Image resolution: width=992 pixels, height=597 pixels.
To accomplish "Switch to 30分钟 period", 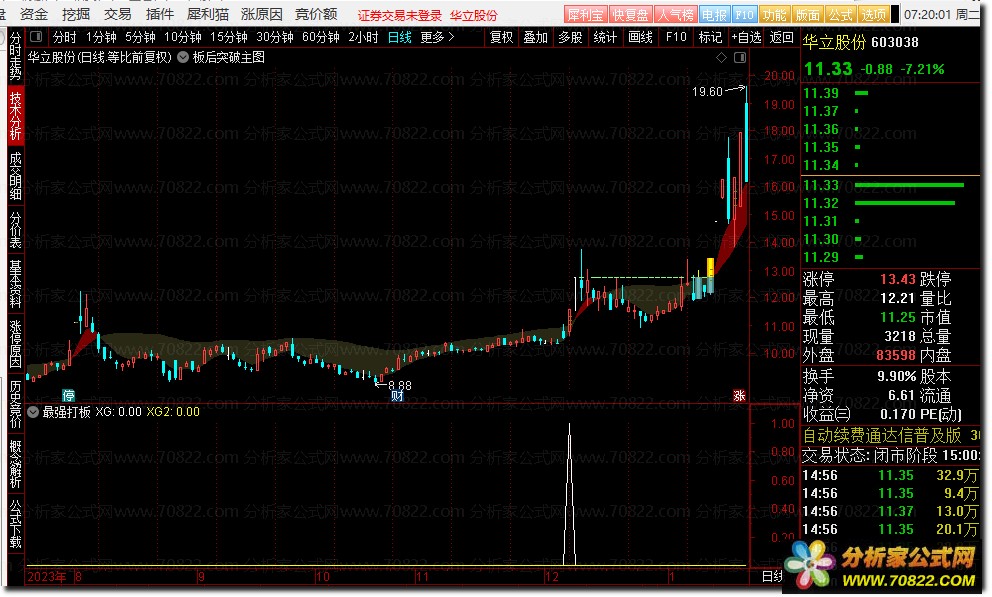I will (x=275, y=37).
